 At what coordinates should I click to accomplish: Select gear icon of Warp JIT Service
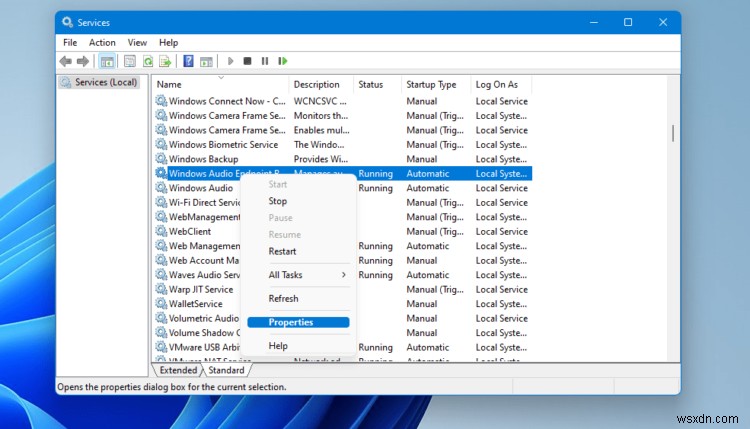click(161, 289)
